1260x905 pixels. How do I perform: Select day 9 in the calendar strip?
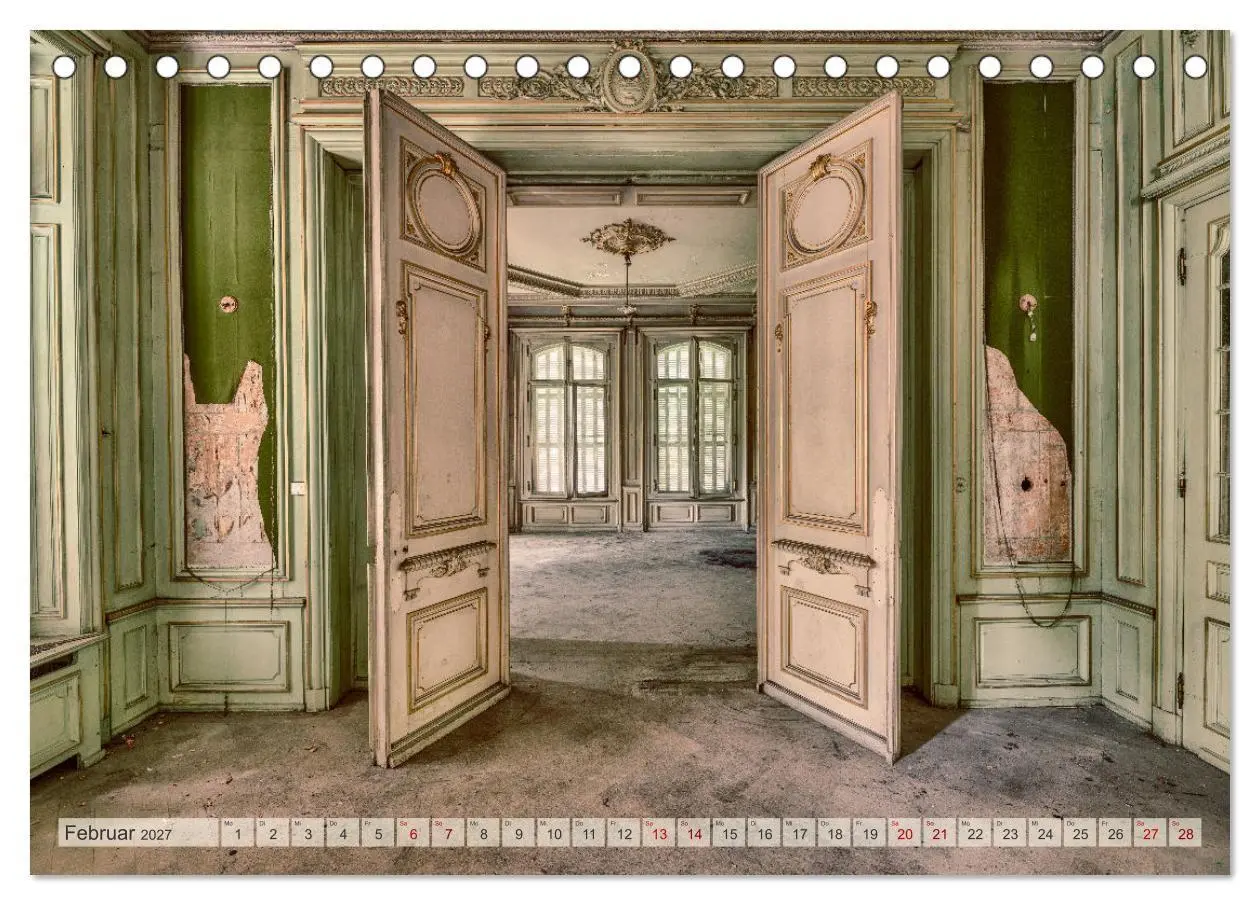(x=517, y=833)
